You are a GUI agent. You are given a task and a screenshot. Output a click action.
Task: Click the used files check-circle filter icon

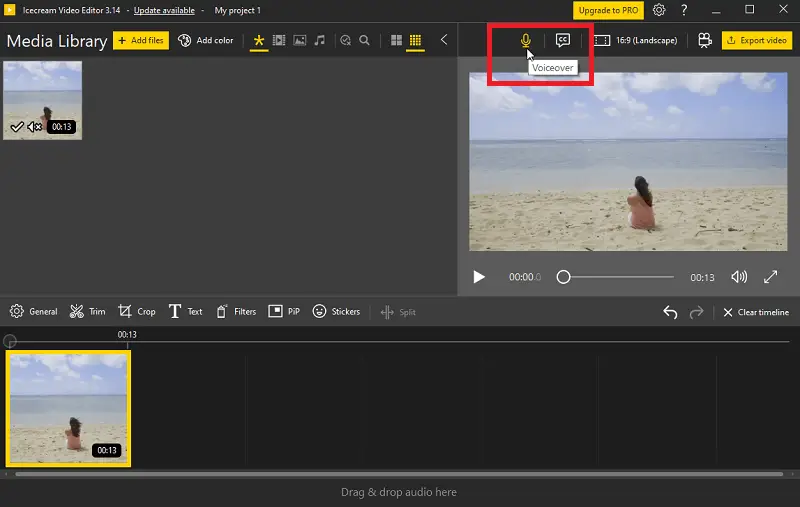(345, 40)
